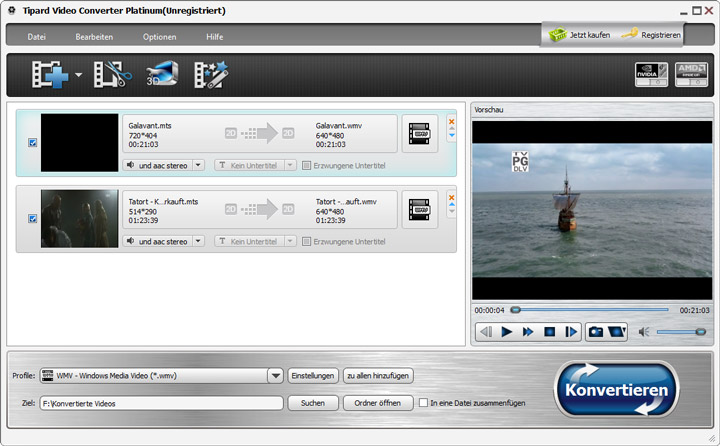
Task: Play the preview video
Action: click(506, 331)
